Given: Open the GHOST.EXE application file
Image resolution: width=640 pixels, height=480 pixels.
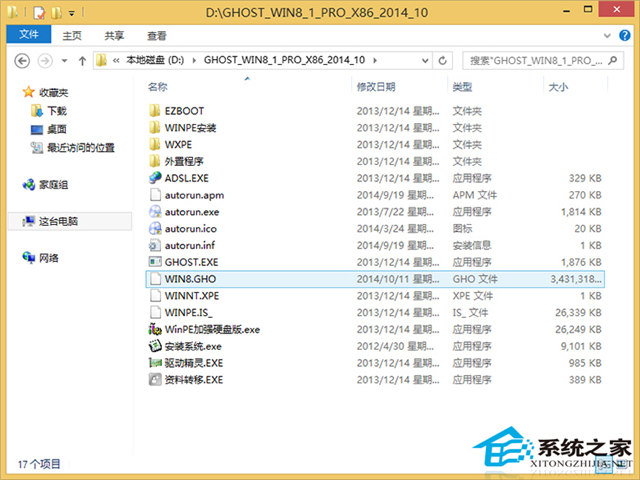Looking at the screenshot, I should [x=185, y=262].
